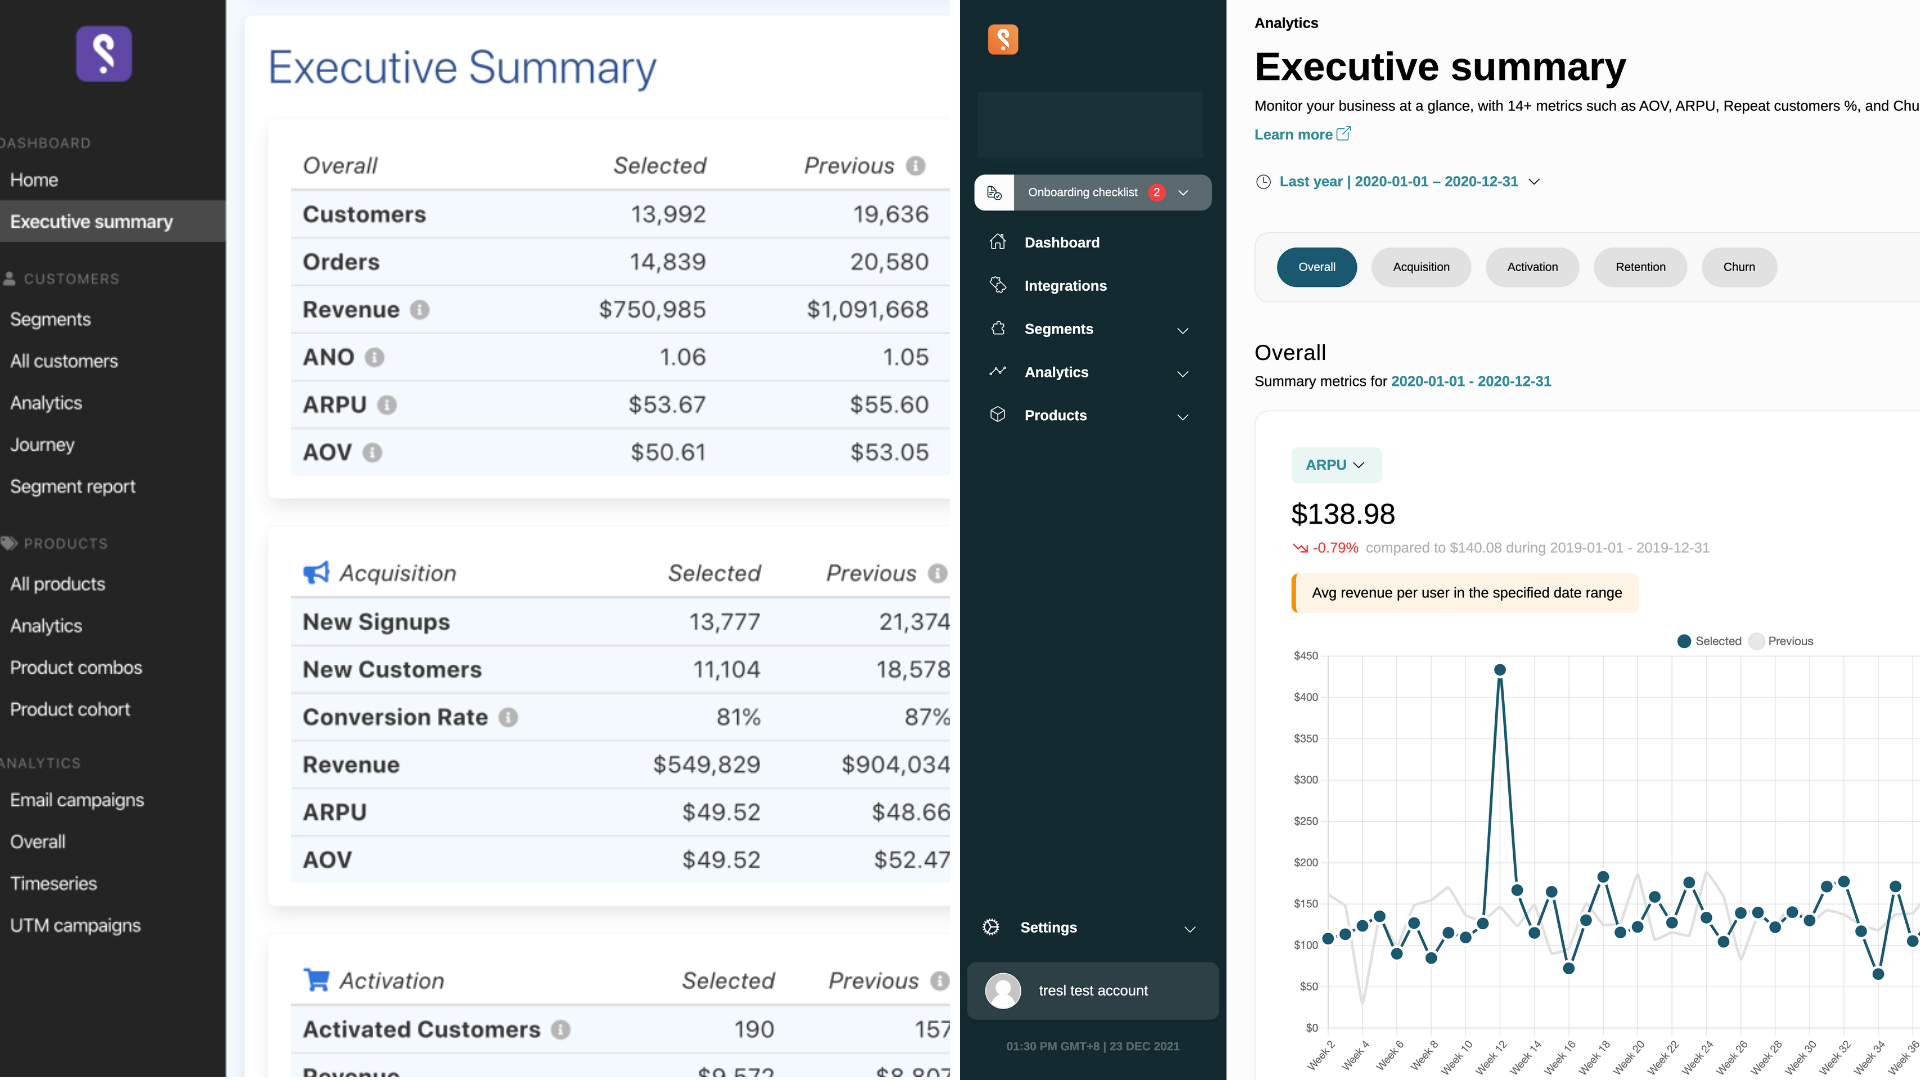This screenshot has height=1080, width=1920.
Task: Click the ARPU info icon
Action: tap(387, 405)
